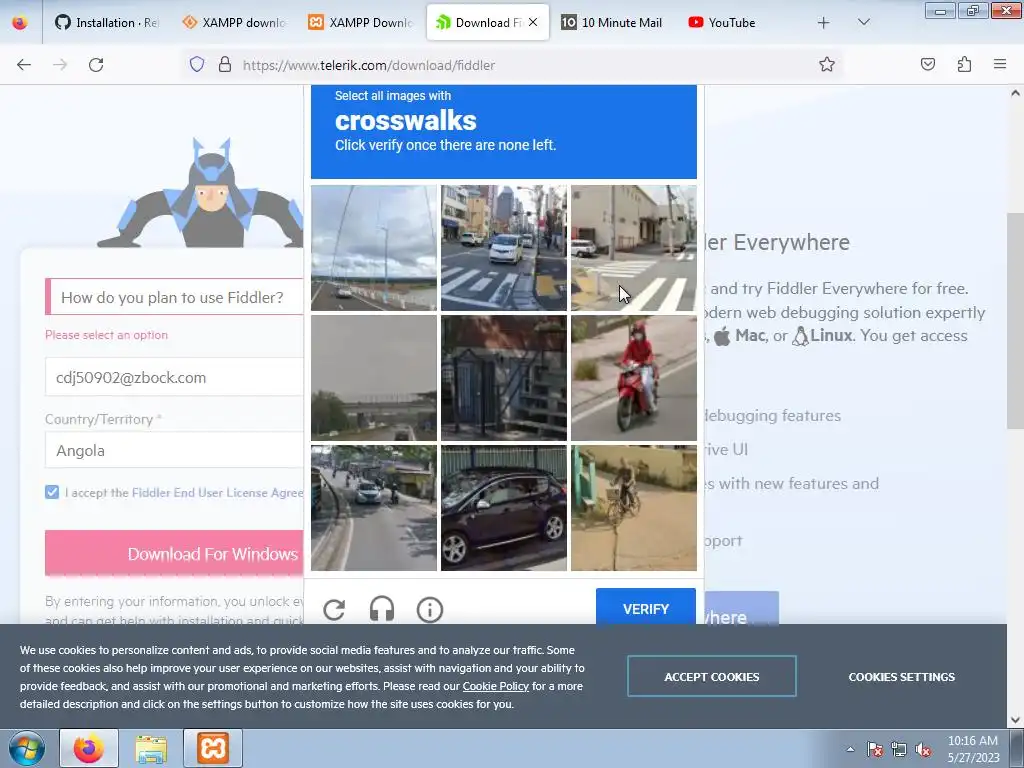
Task: Select the captcha image of red motorcycle rider
Action: [x=633, y=378]
